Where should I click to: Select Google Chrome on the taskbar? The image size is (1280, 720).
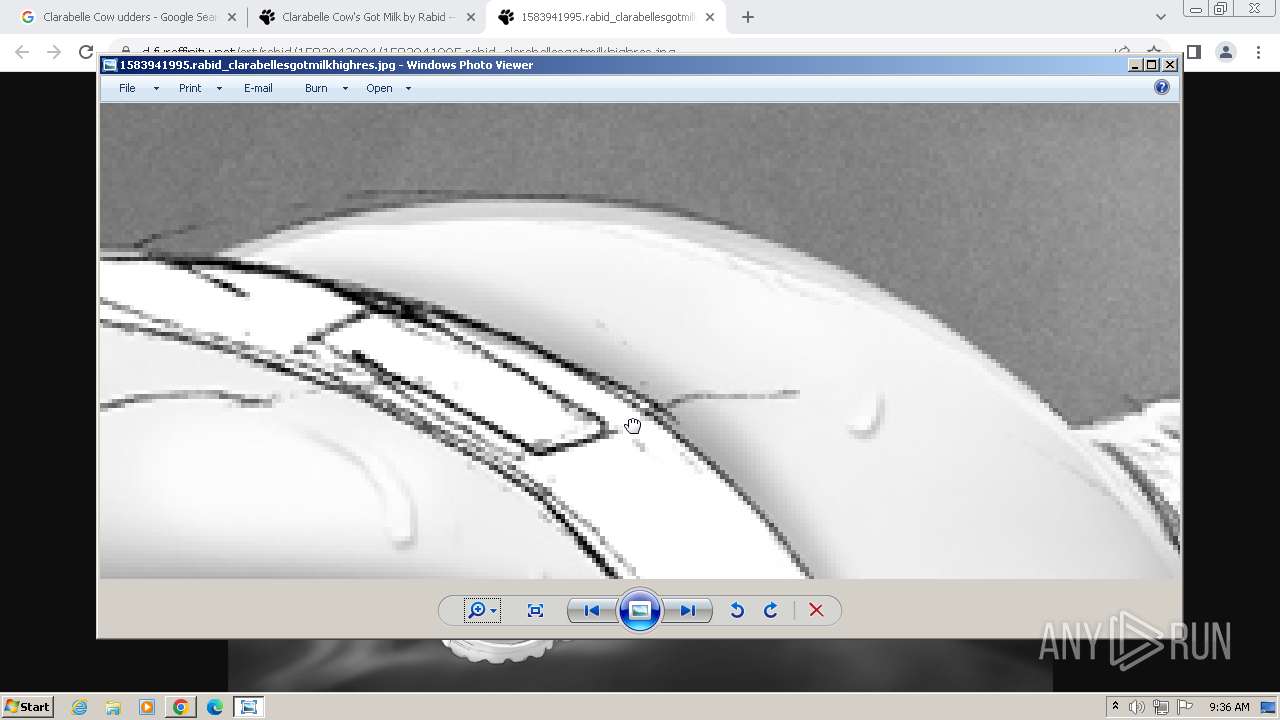click(x=181, y=707)
